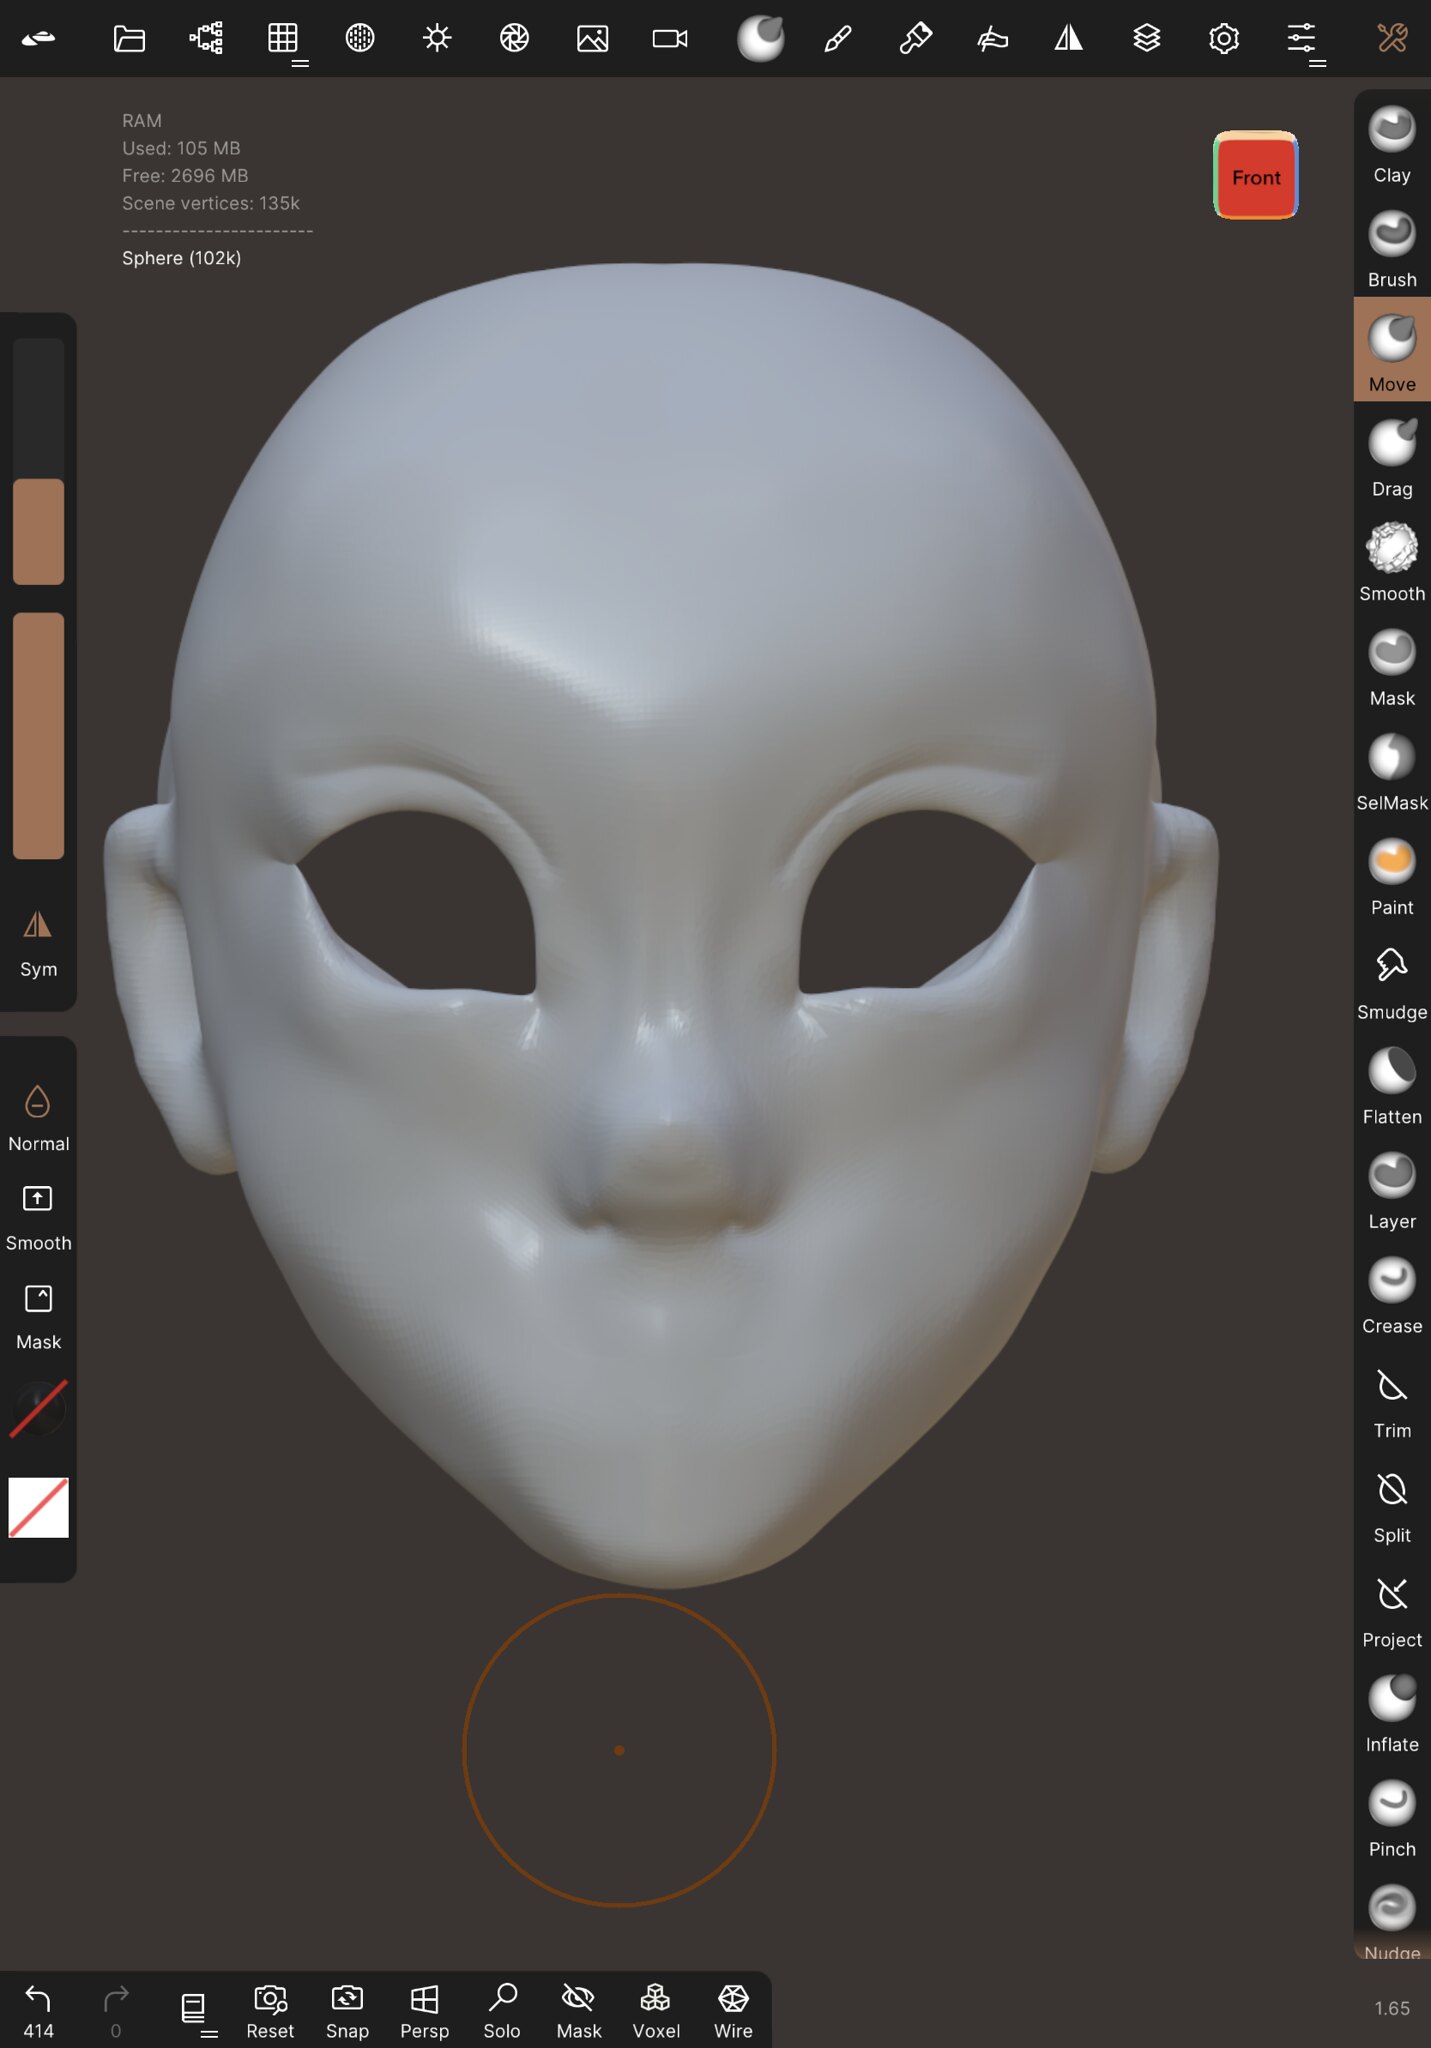This screenshot has height=2048, width=1431.
Task: Select the Crease tool
Action: pyautogui.click(x=1392, y=1296)
